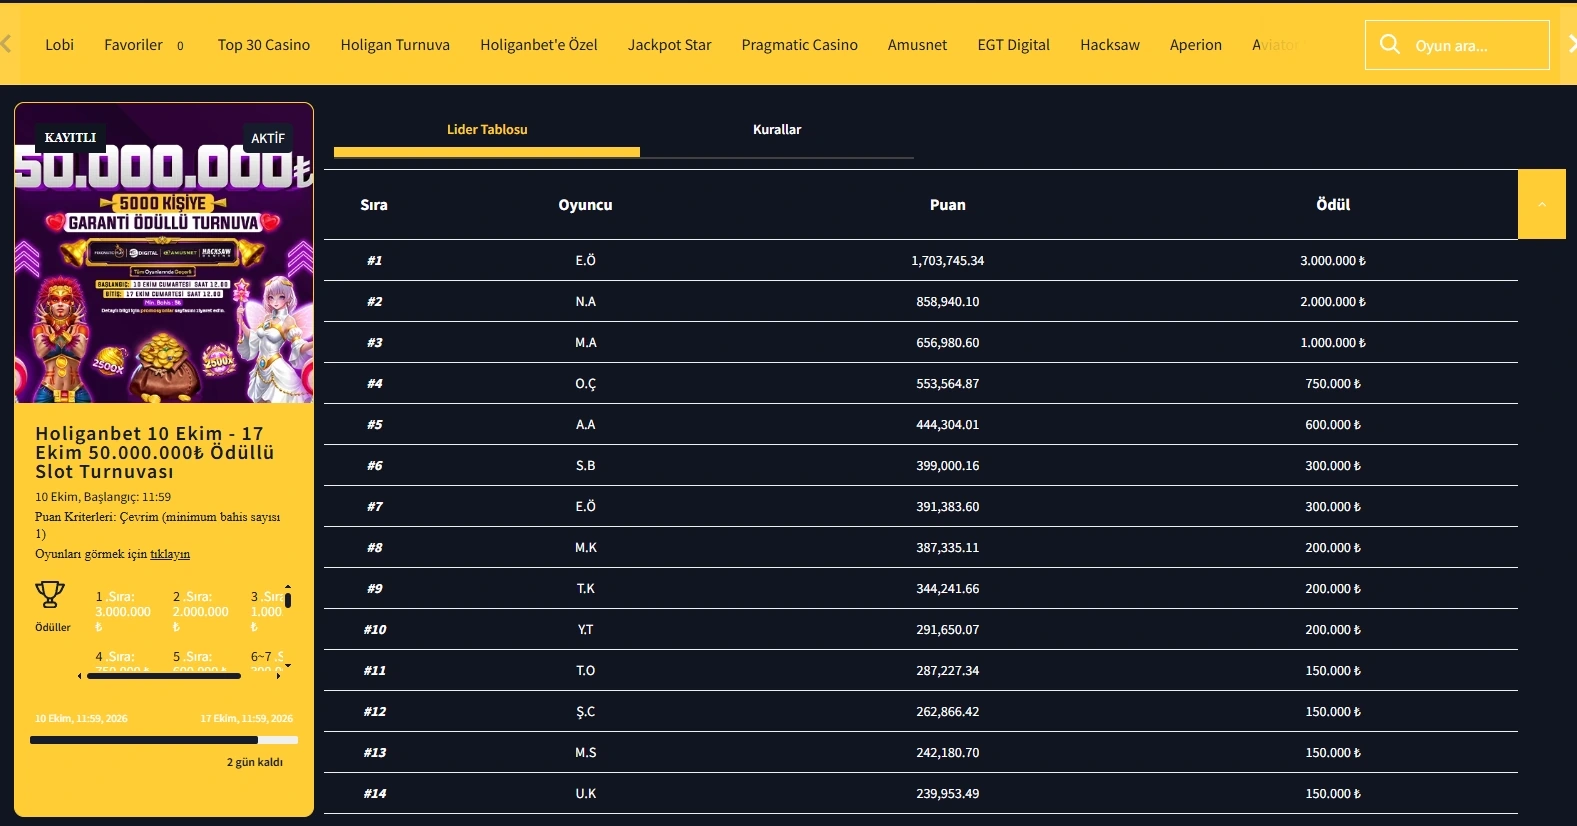The image size is (1577, 826).
Task: Select player O.Ç in the leaderboard
Action: 586,384
